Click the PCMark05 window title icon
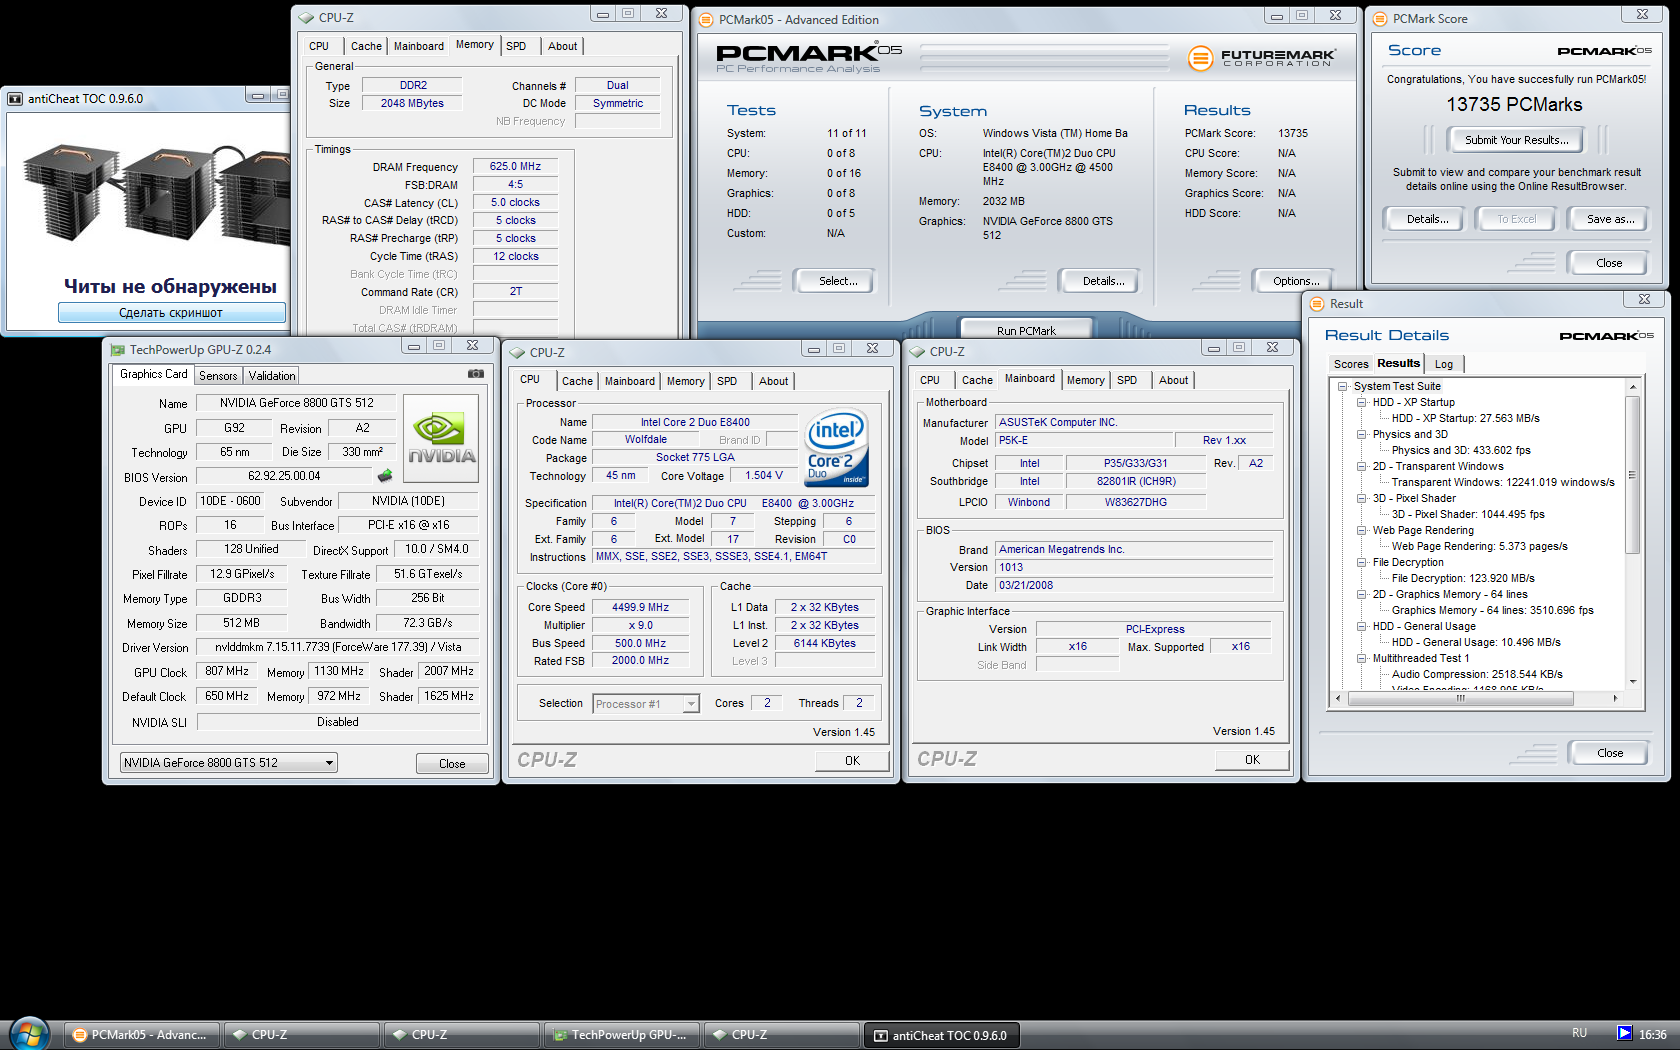The width and height of the screenshot is (1680, 1050). click(706, 20)
